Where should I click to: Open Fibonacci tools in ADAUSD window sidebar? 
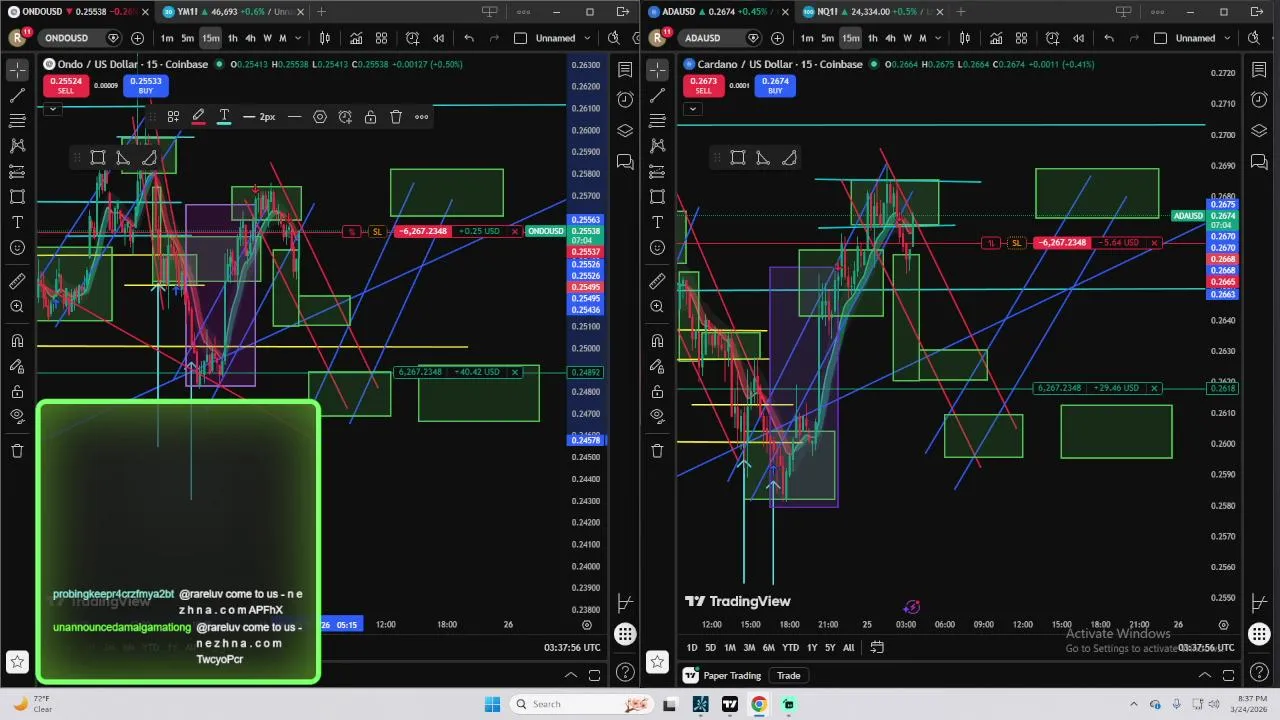[x=657, y=120]
